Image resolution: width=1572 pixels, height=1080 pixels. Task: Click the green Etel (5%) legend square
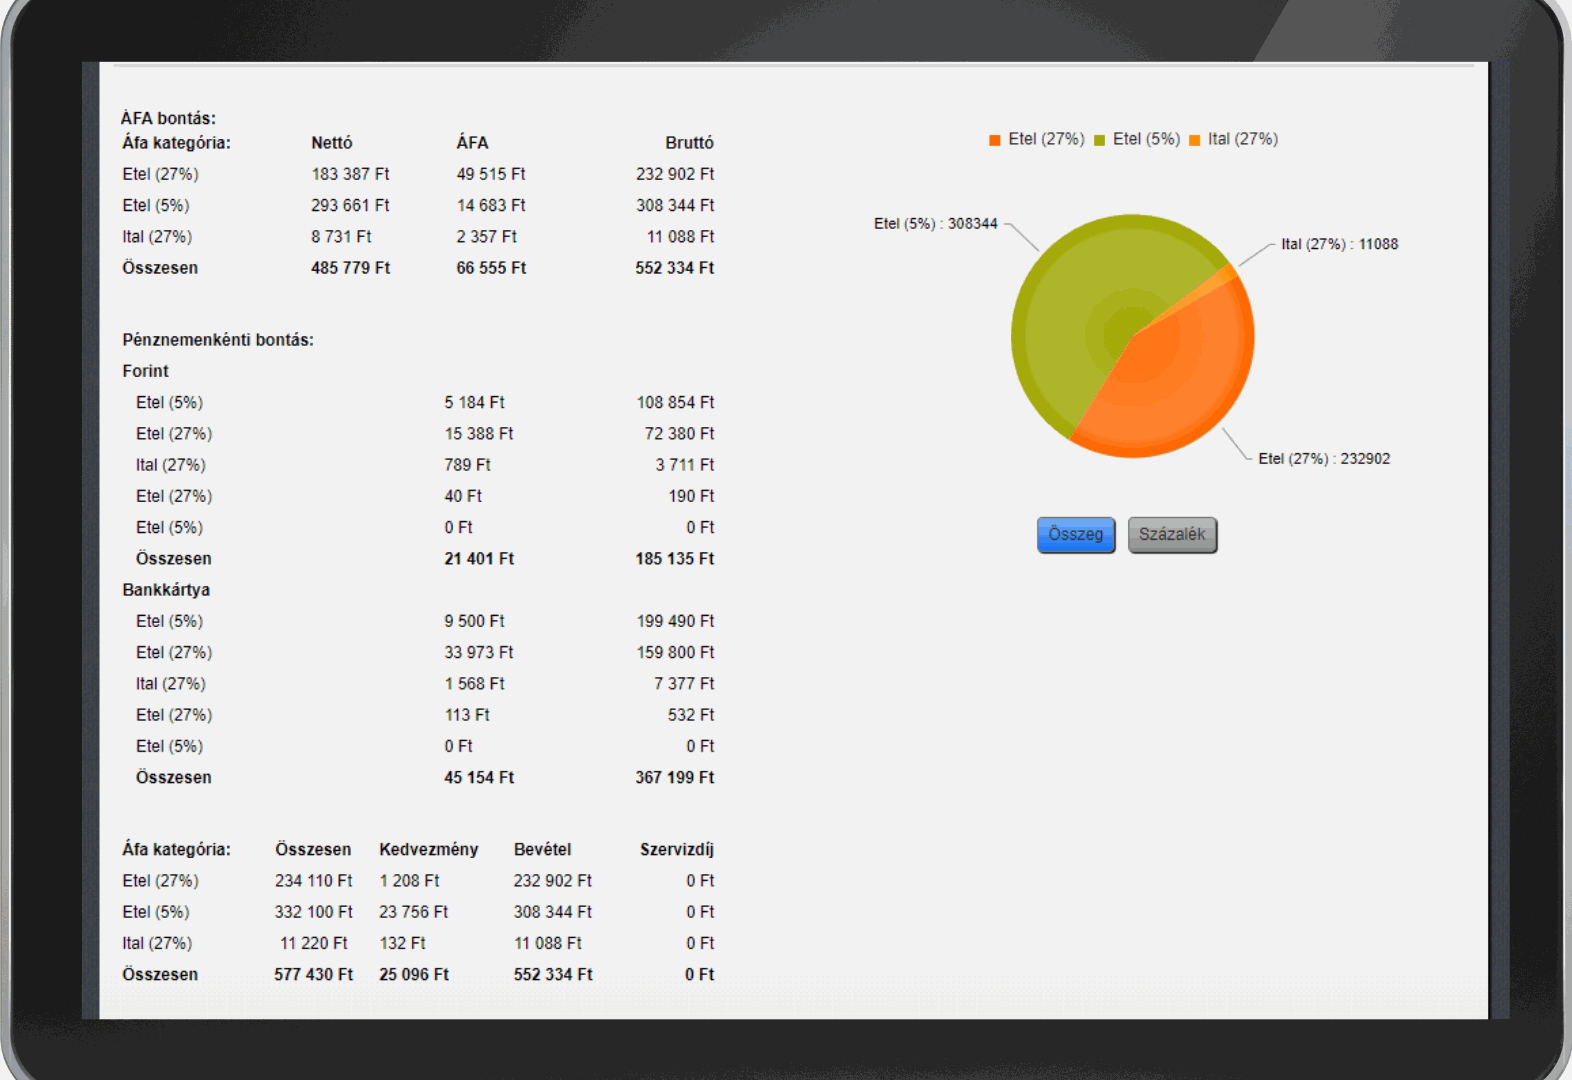[x=1099, y=140]
